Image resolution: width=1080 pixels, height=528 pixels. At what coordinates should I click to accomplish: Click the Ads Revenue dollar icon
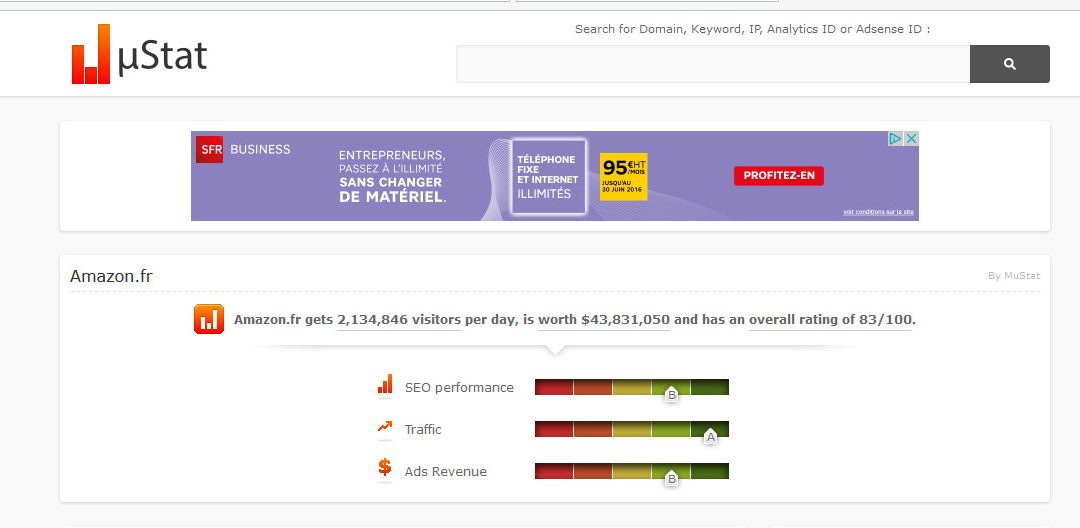385,468
